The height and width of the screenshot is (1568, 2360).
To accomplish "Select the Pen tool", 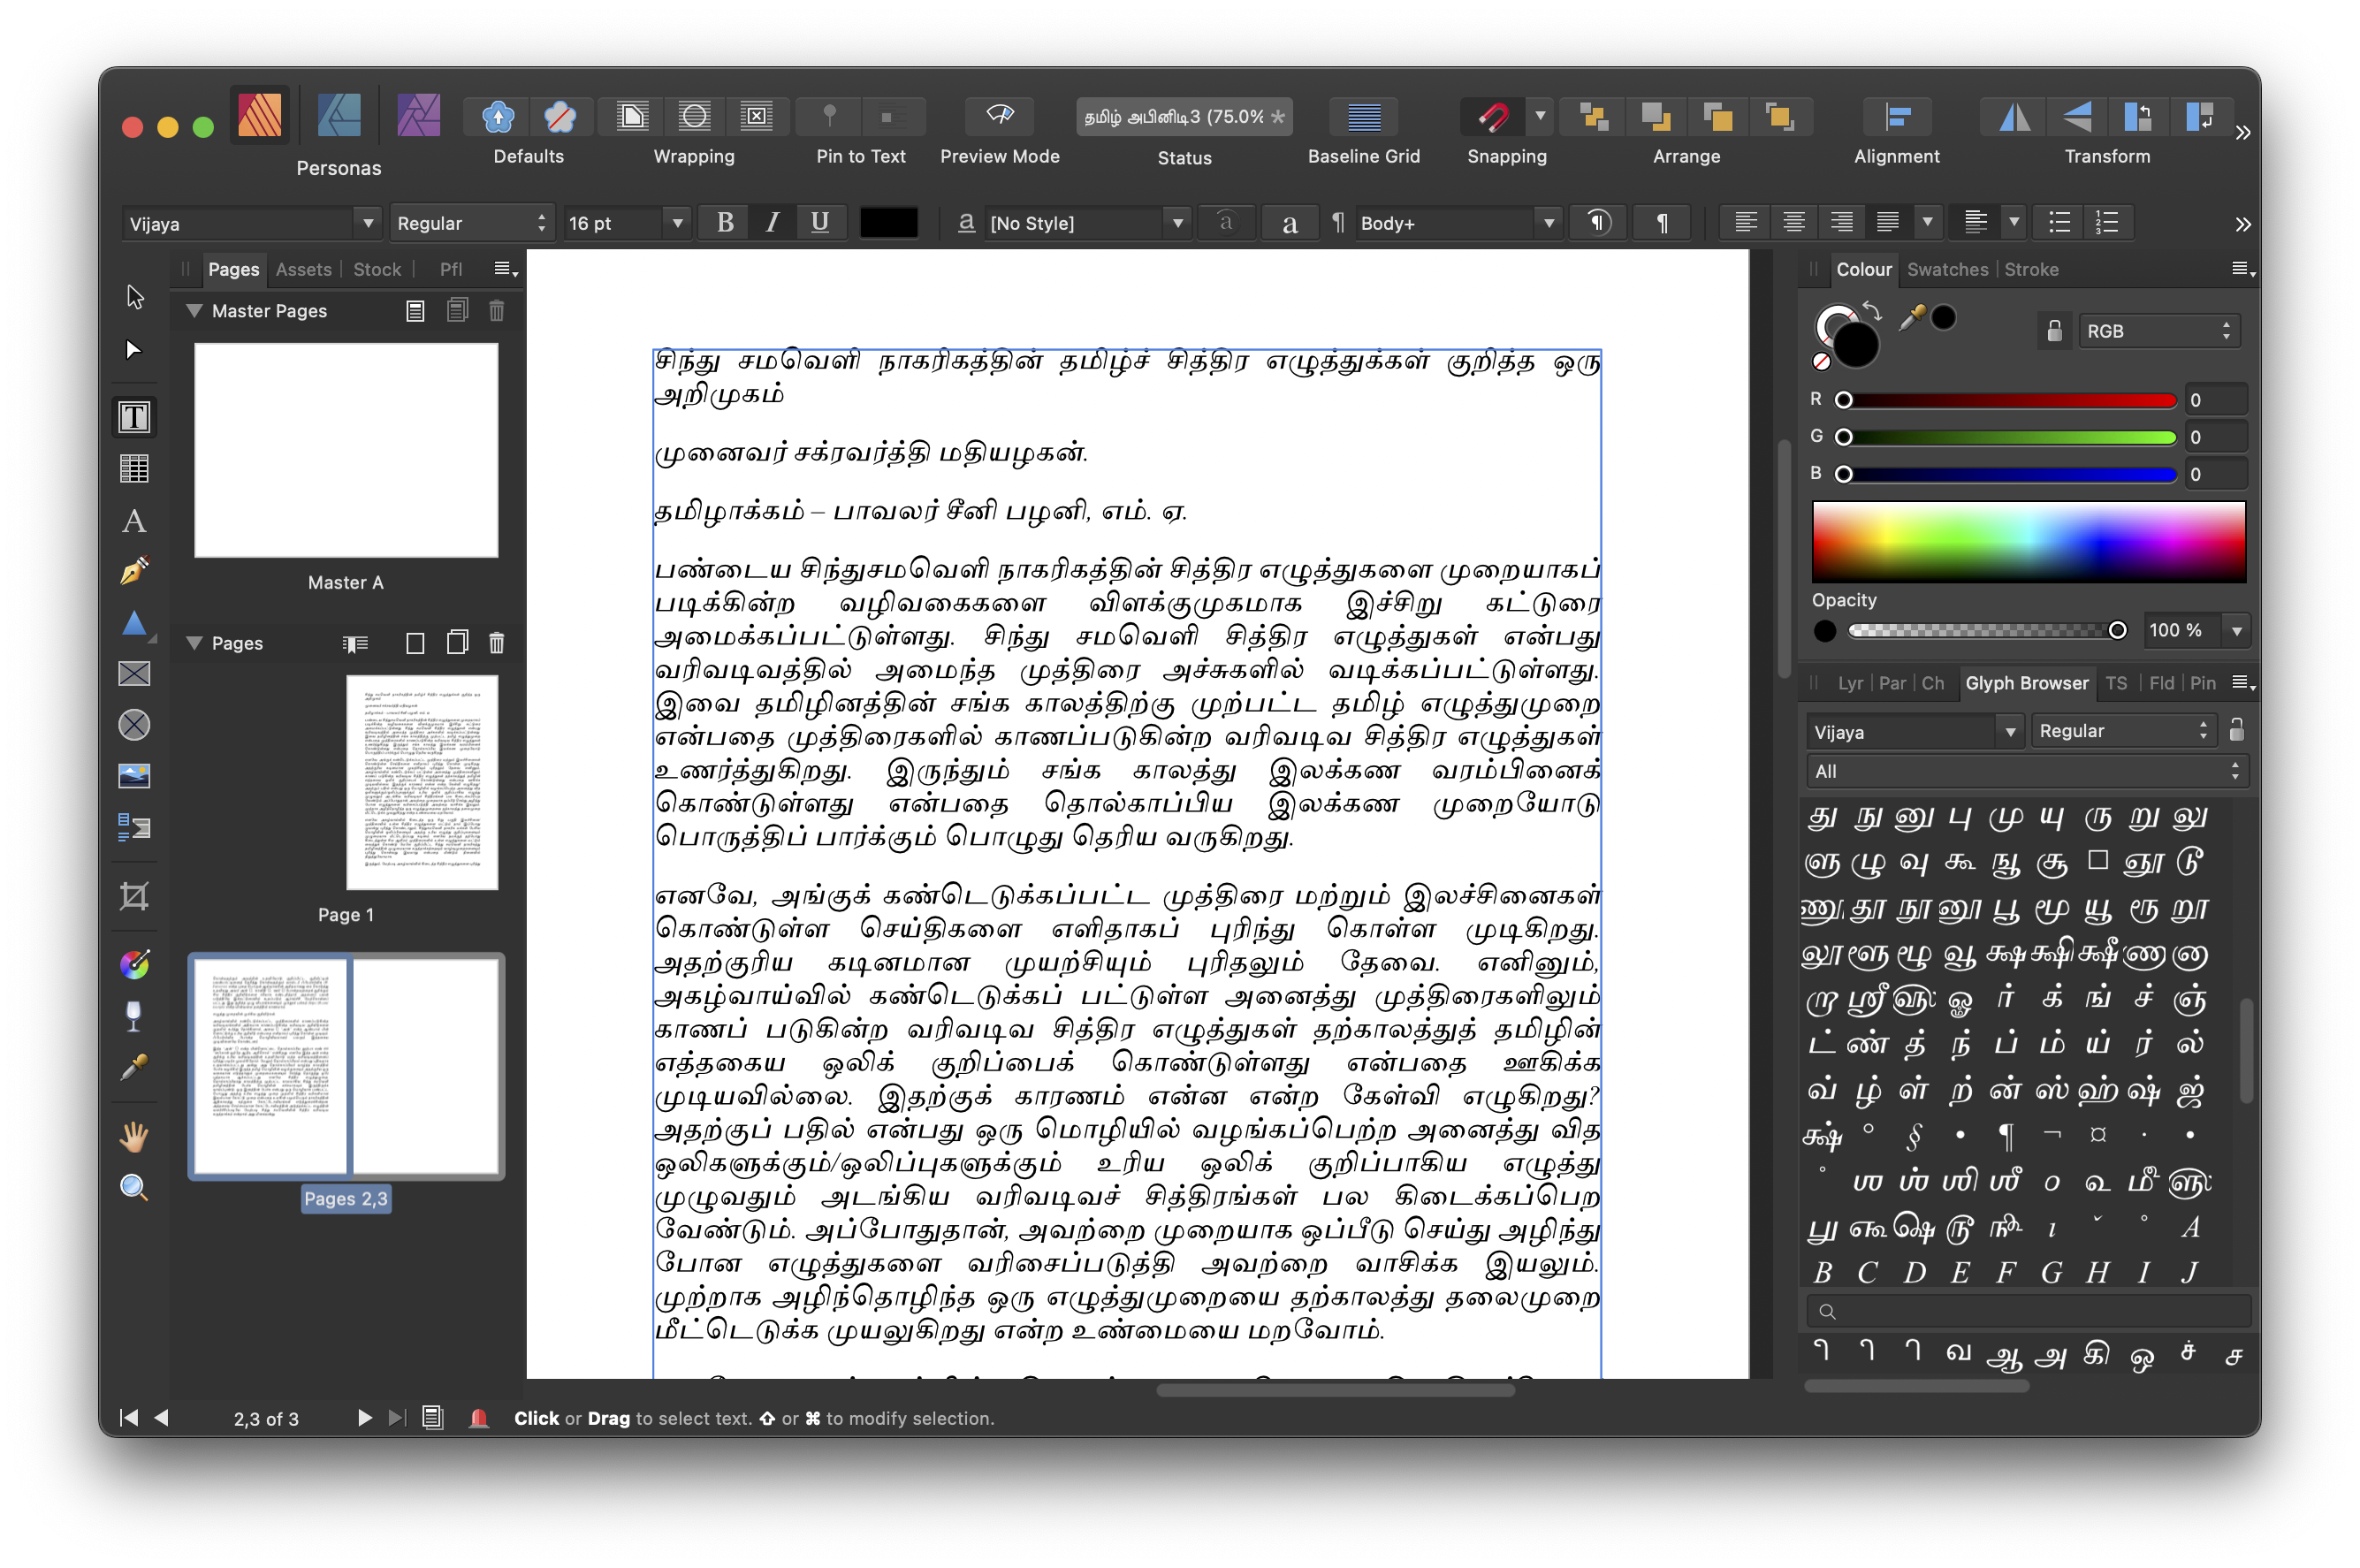I will [x=135, y=570].
